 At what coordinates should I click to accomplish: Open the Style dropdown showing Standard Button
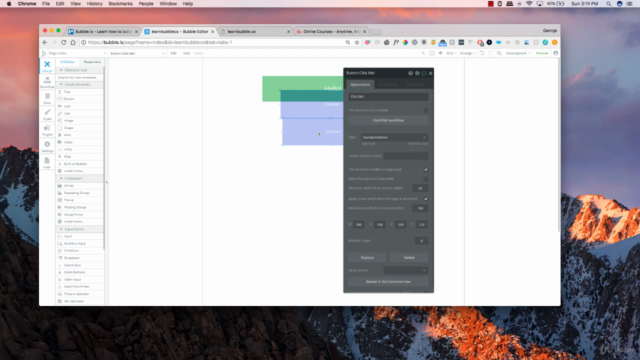tap(394, 137)
